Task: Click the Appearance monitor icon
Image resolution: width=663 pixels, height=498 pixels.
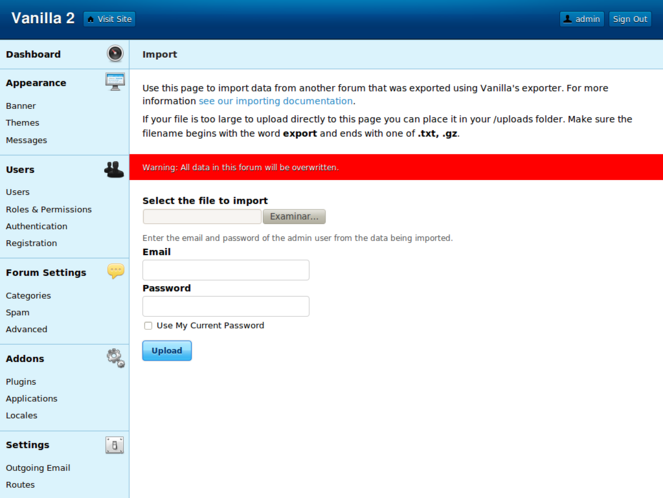Action: point(115,82)
